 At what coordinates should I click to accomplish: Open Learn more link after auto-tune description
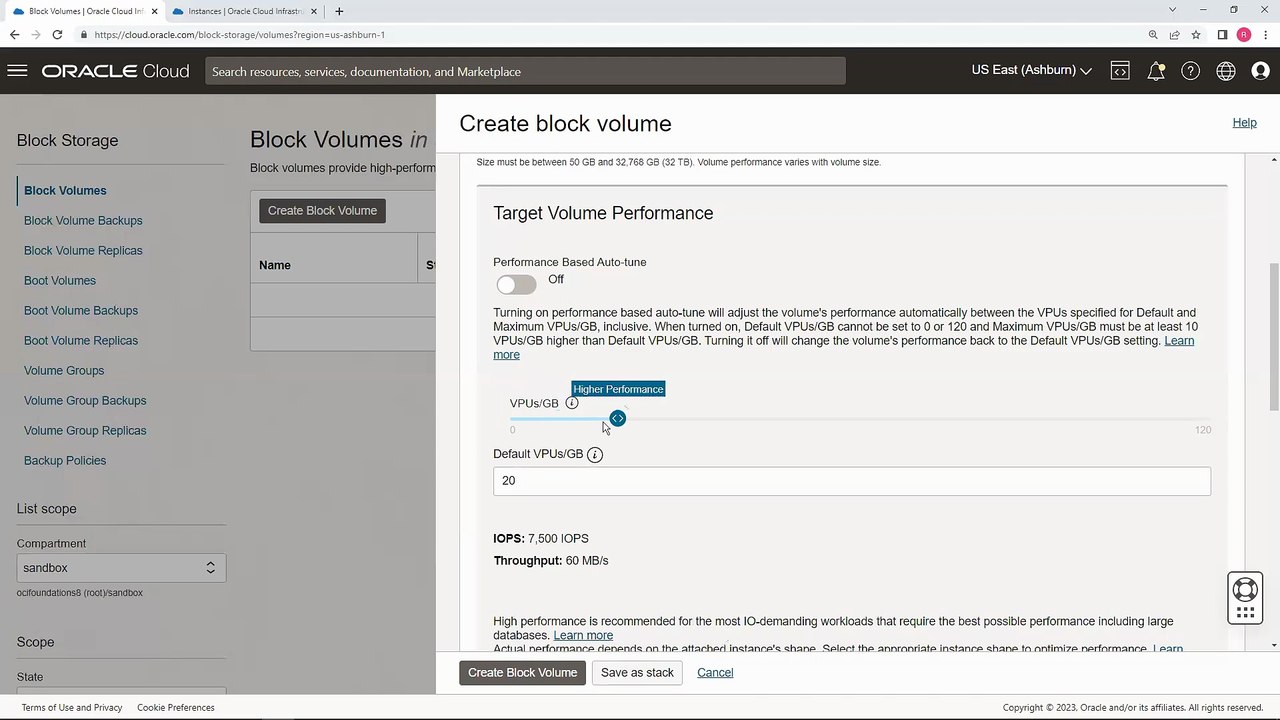click(x=843, y=347)
